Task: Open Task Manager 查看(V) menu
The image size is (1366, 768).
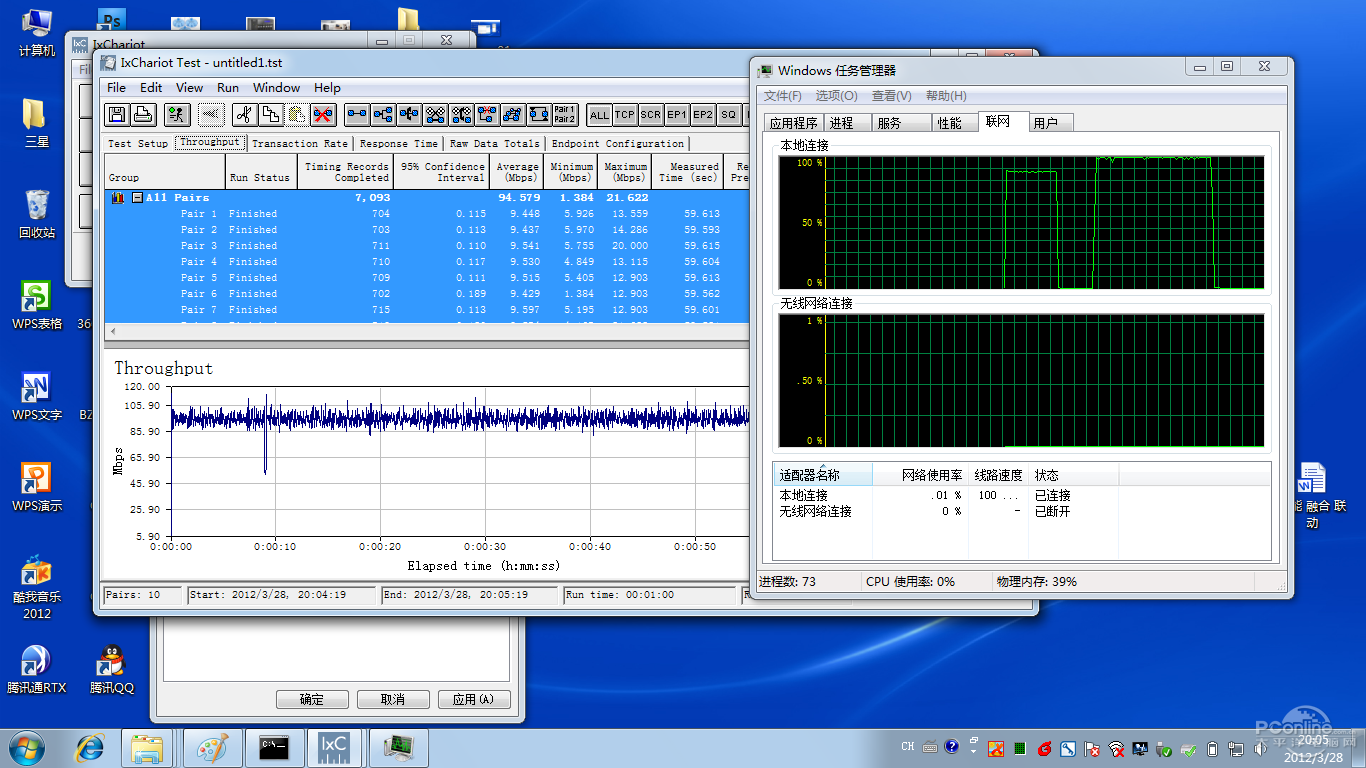Action: pyautogui.click(x=892, y=96)
